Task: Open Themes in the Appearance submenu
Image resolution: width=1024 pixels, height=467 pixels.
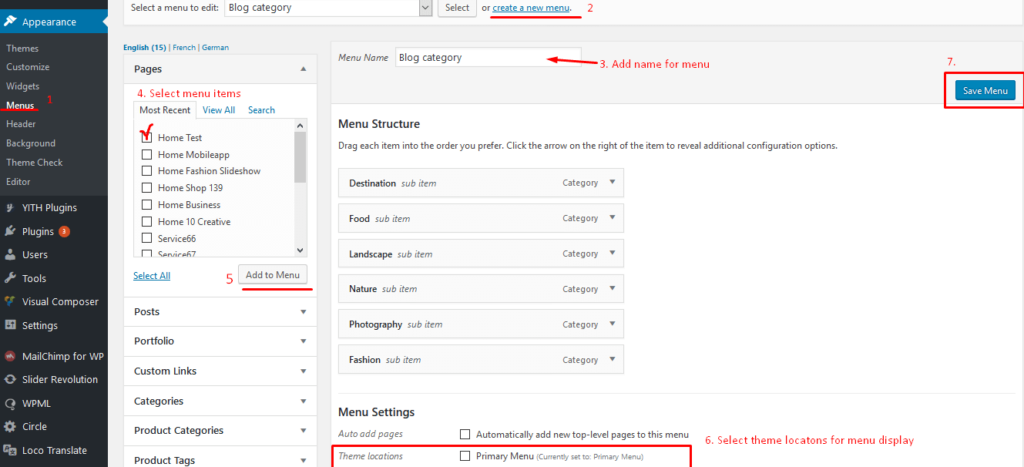Action: click(22, 48)
